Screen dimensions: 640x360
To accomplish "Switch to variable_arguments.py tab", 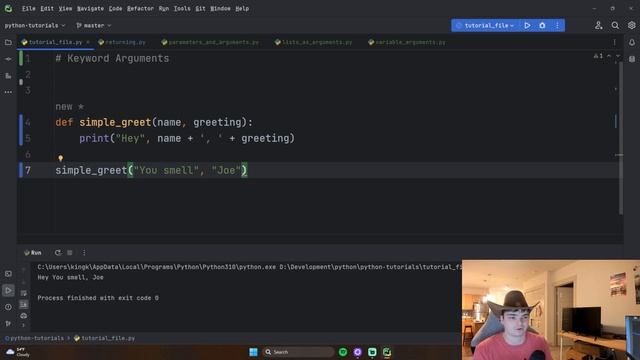I will [407, 42].
